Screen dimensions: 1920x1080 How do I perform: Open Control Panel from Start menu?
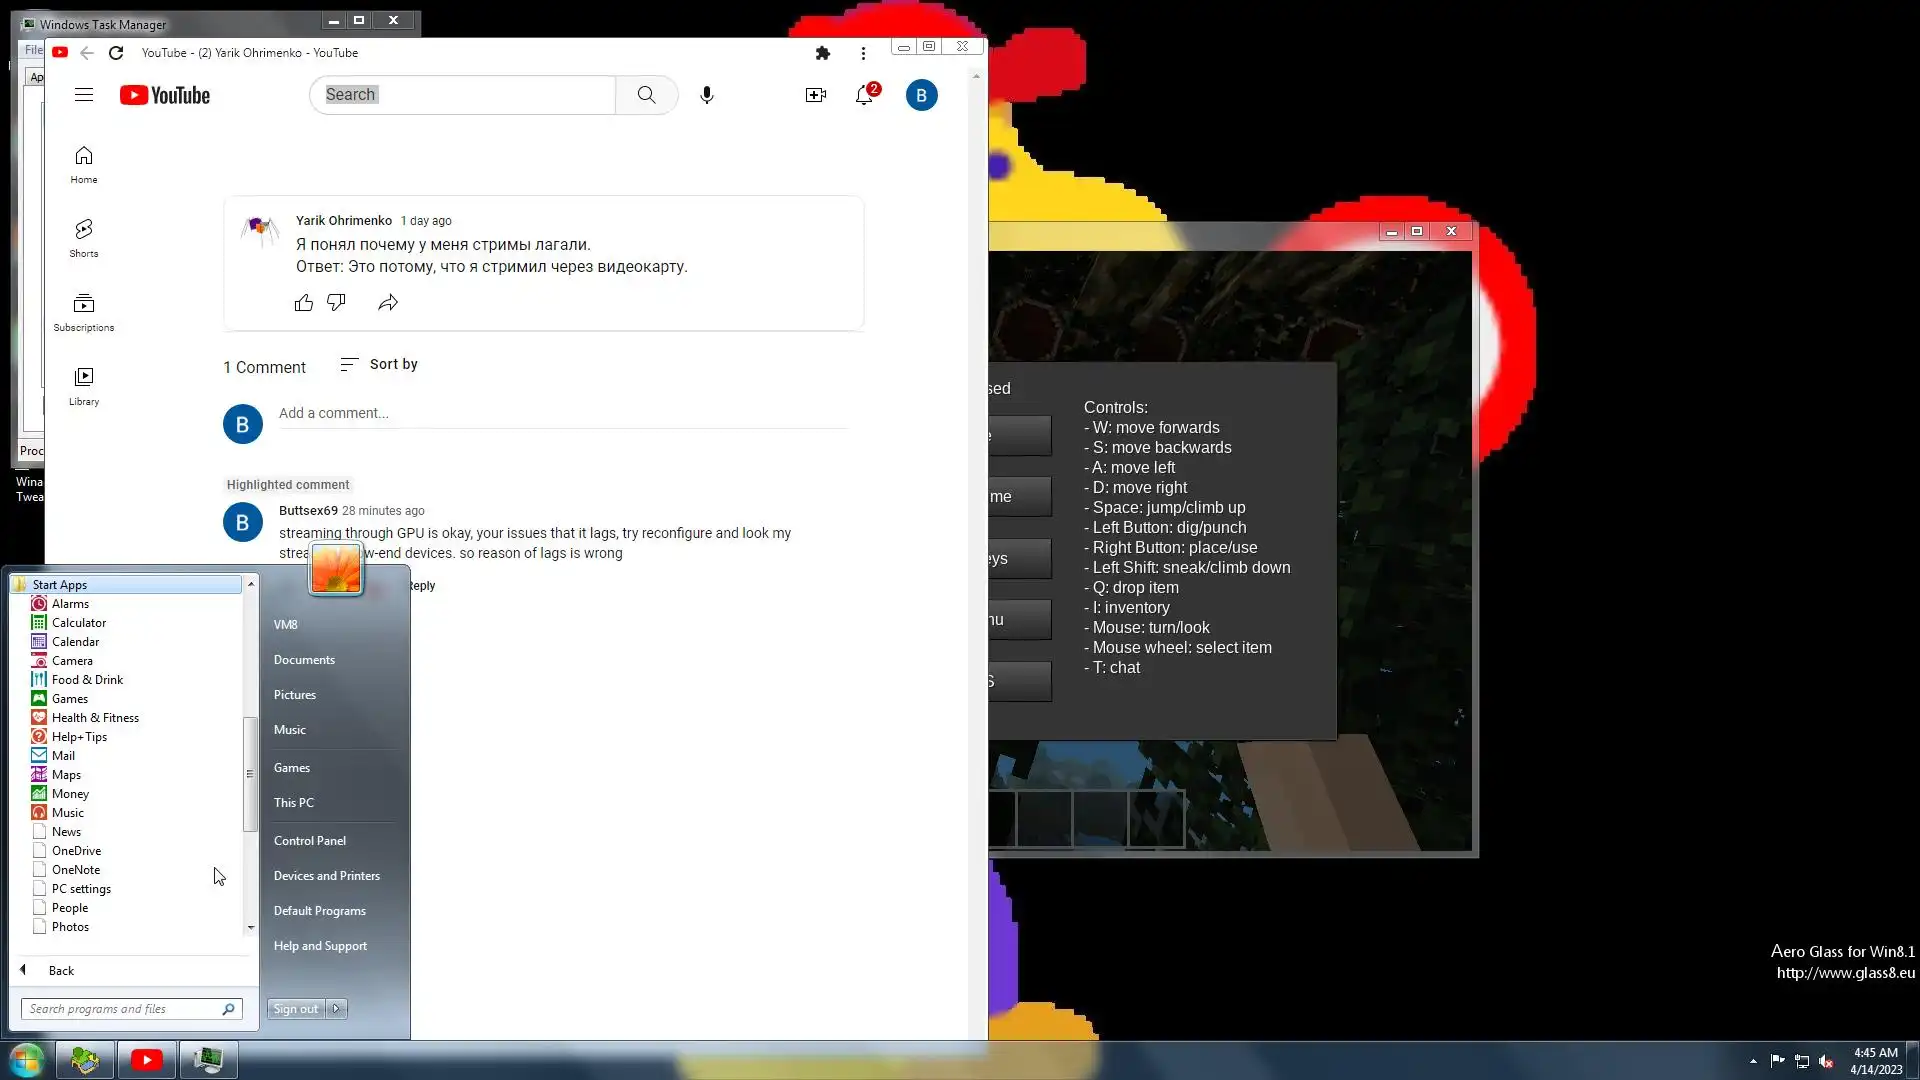(x=310, y=841)
